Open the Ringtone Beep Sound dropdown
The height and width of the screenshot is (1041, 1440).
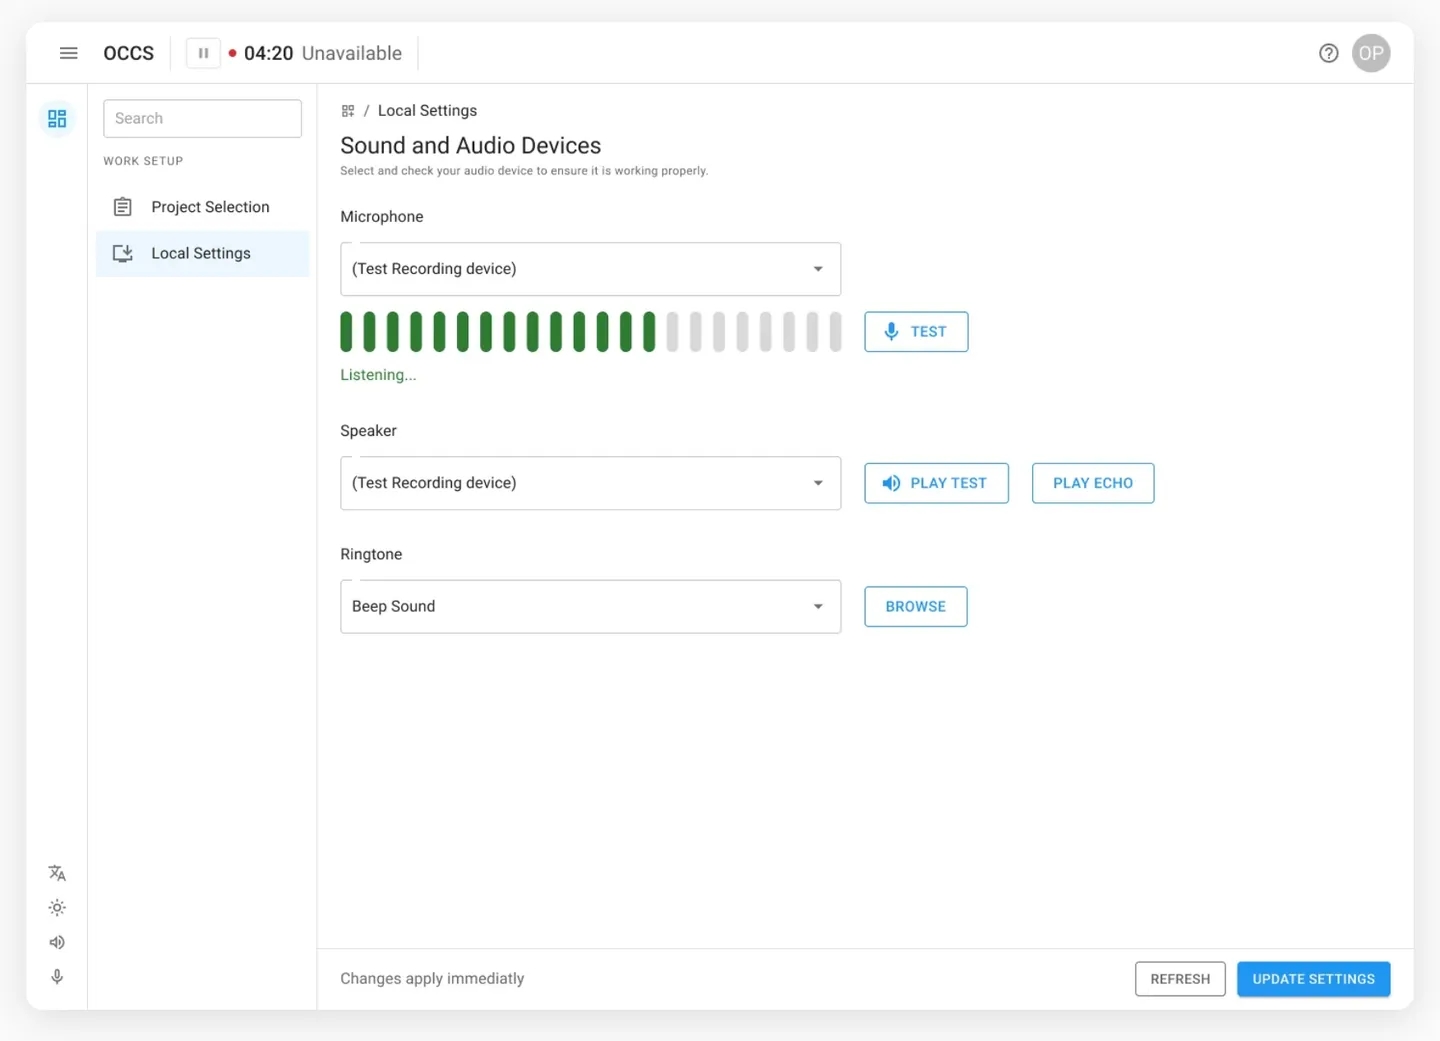590,607
